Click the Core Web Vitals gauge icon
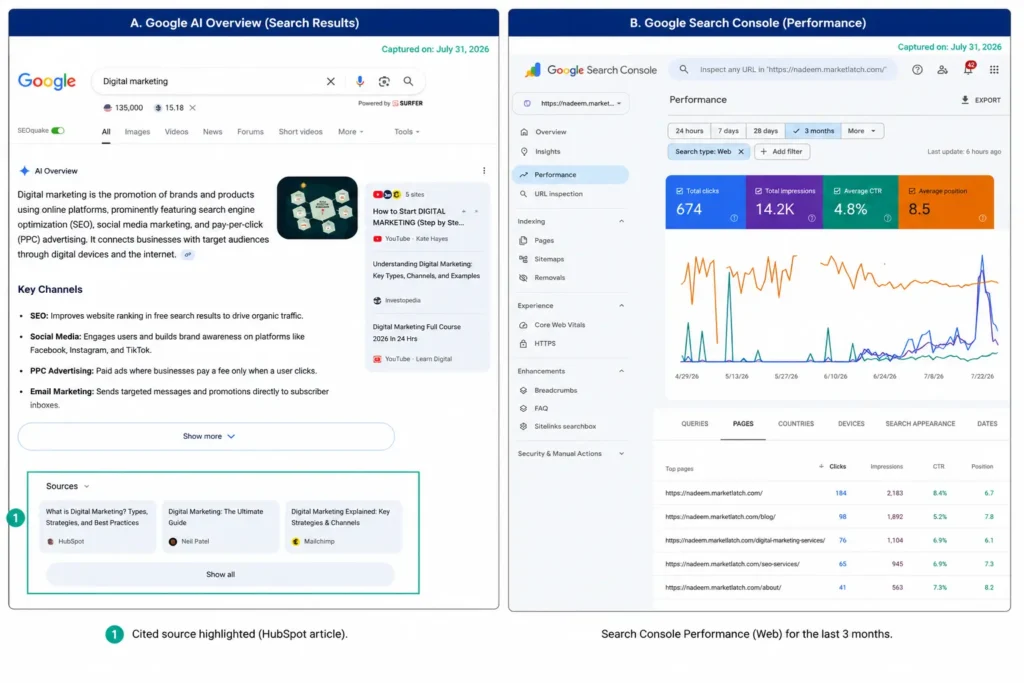 click(x=523, y=325)
